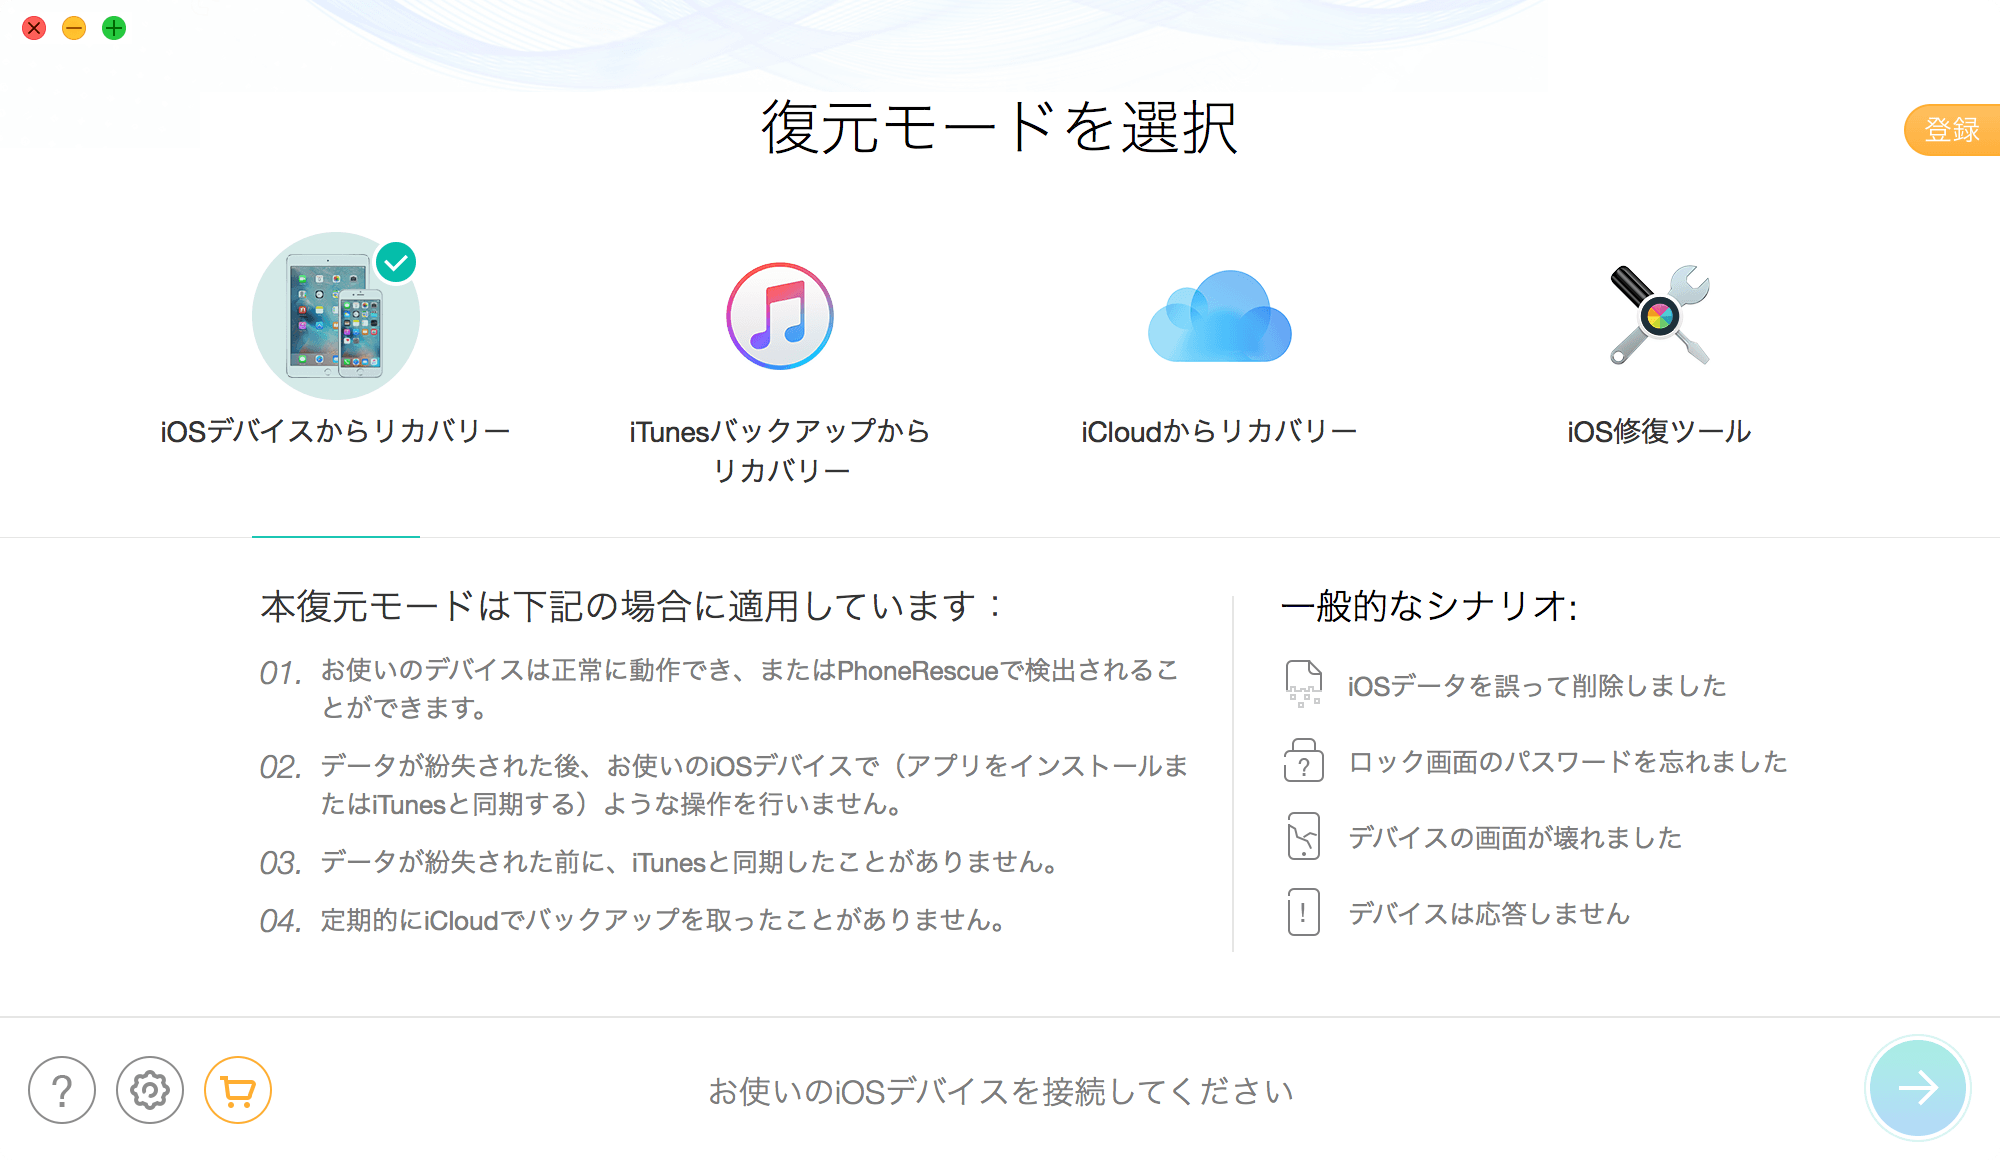Click the 一般的なシナリオ heading

1430,606
